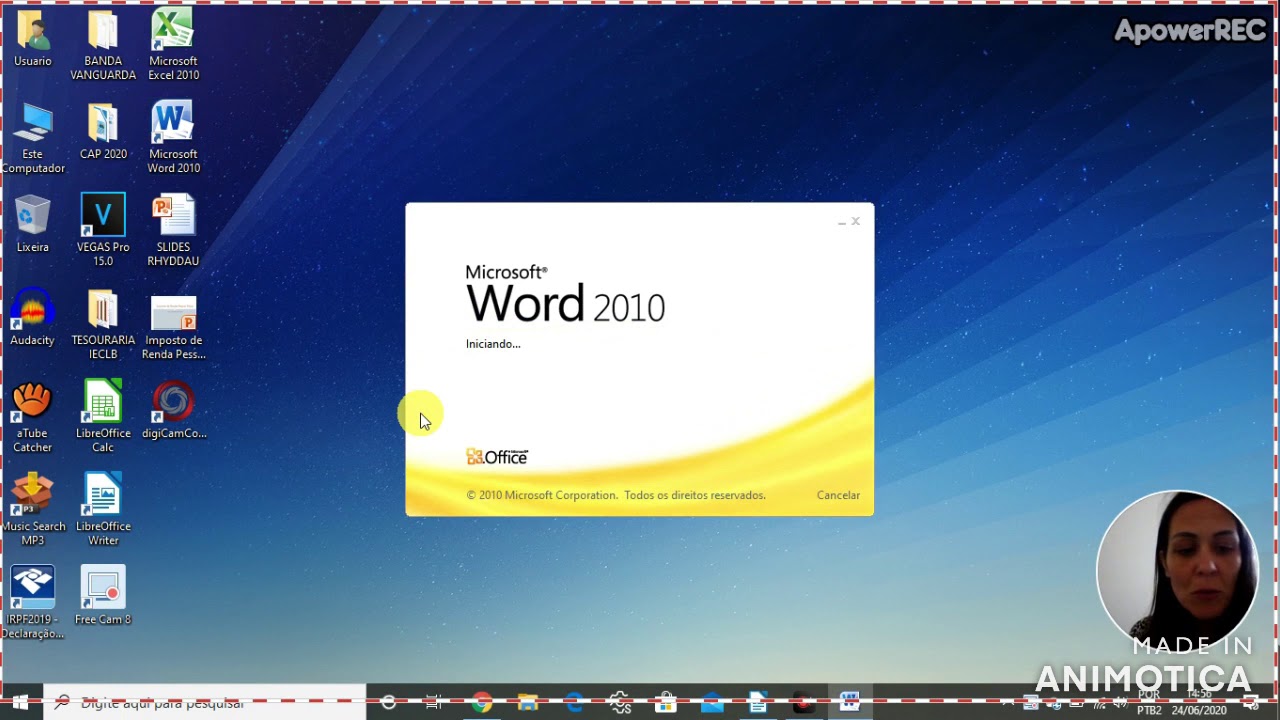Image resolution: width=1280 pixels, height=720 pixels.
Task: Click the date 24/06/2020 clock
Action: 1198,710
